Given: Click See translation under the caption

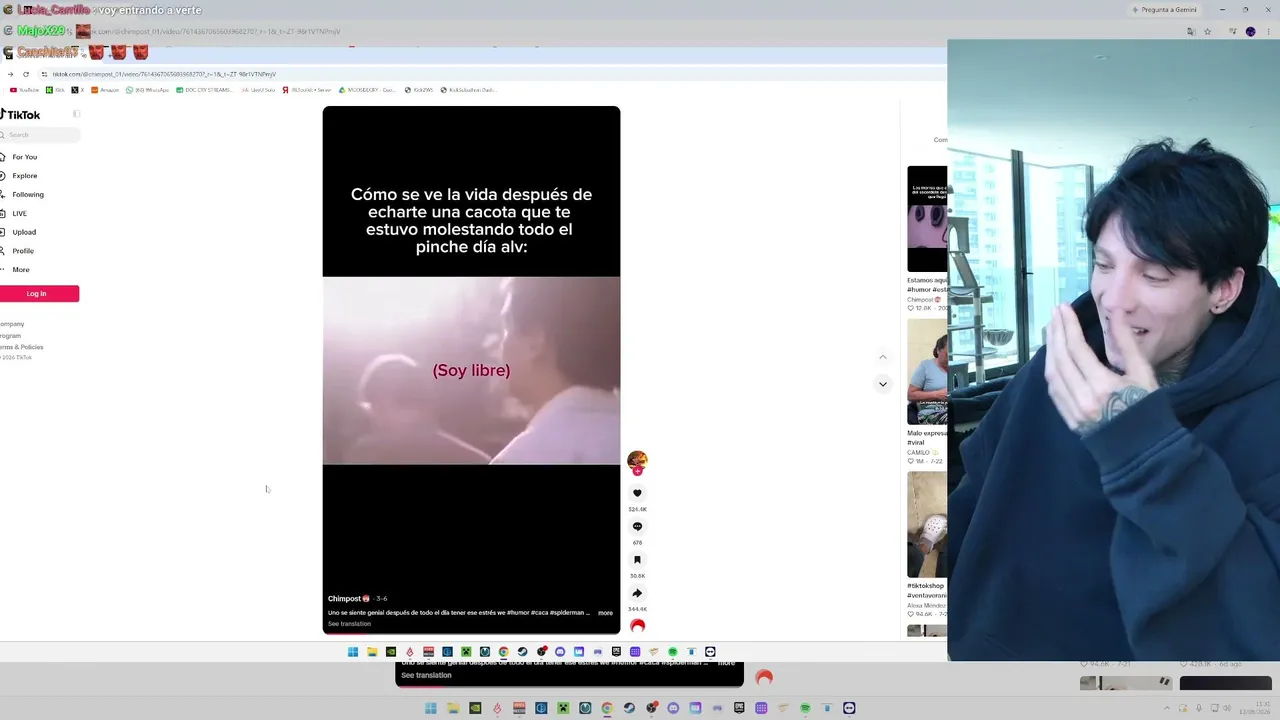Looking at the screenshot, I should click(x=349, y=624).
